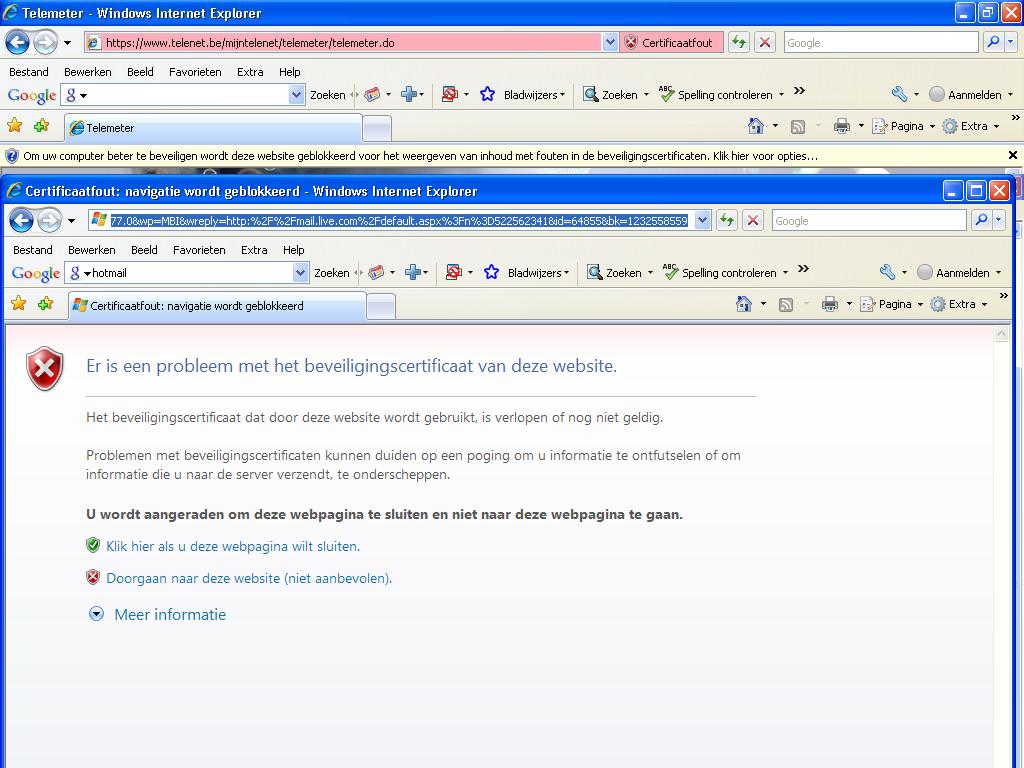Click scroll up arrow on error page scrollbar
Image resolution: width=1024 pixels, height=768 pixels.
[1001, 334]
